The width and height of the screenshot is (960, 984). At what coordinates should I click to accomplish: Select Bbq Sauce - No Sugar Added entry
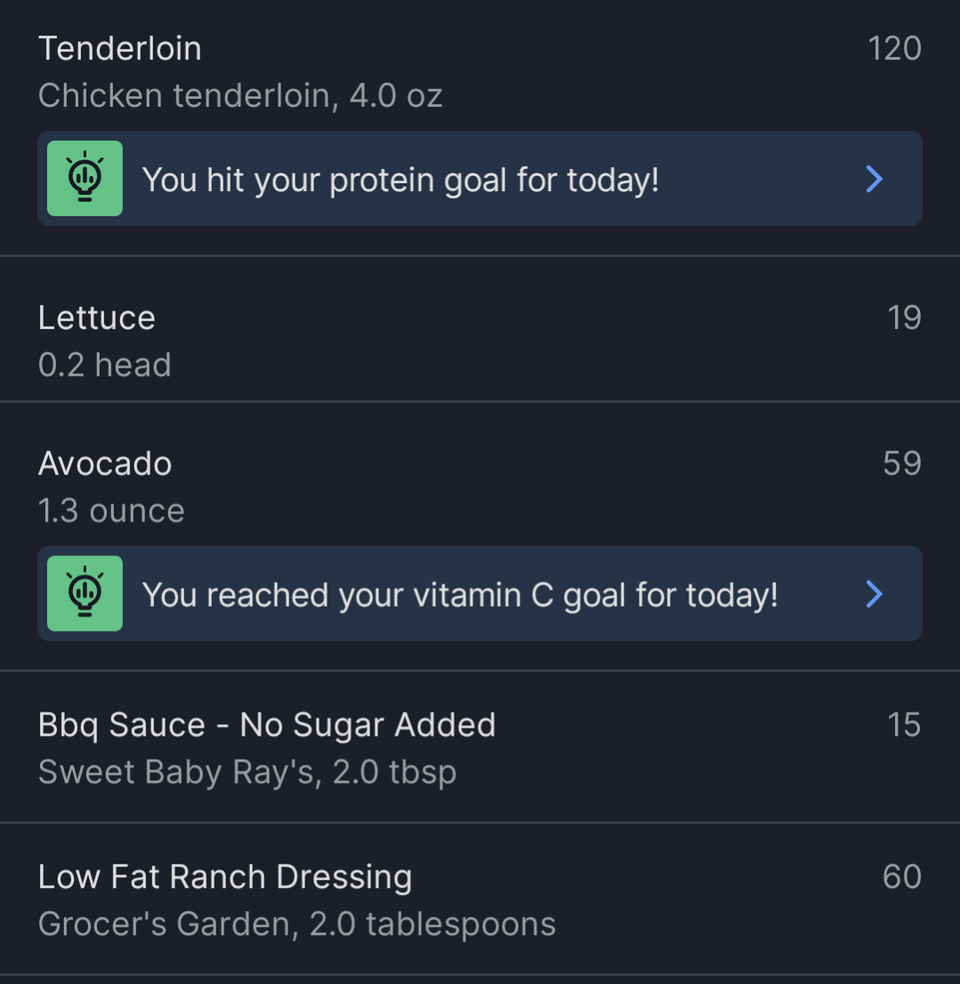[480, 747]
